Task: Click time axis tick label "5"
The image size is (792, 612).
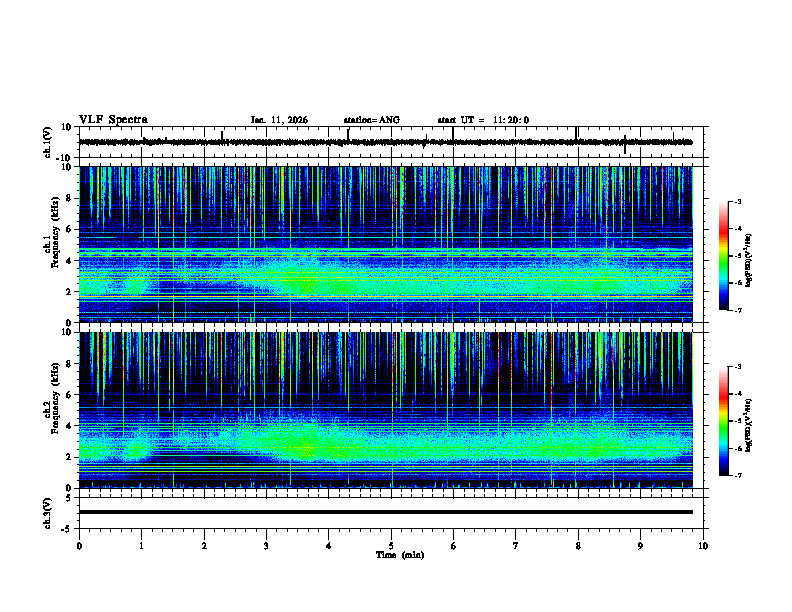Action: 391,546
